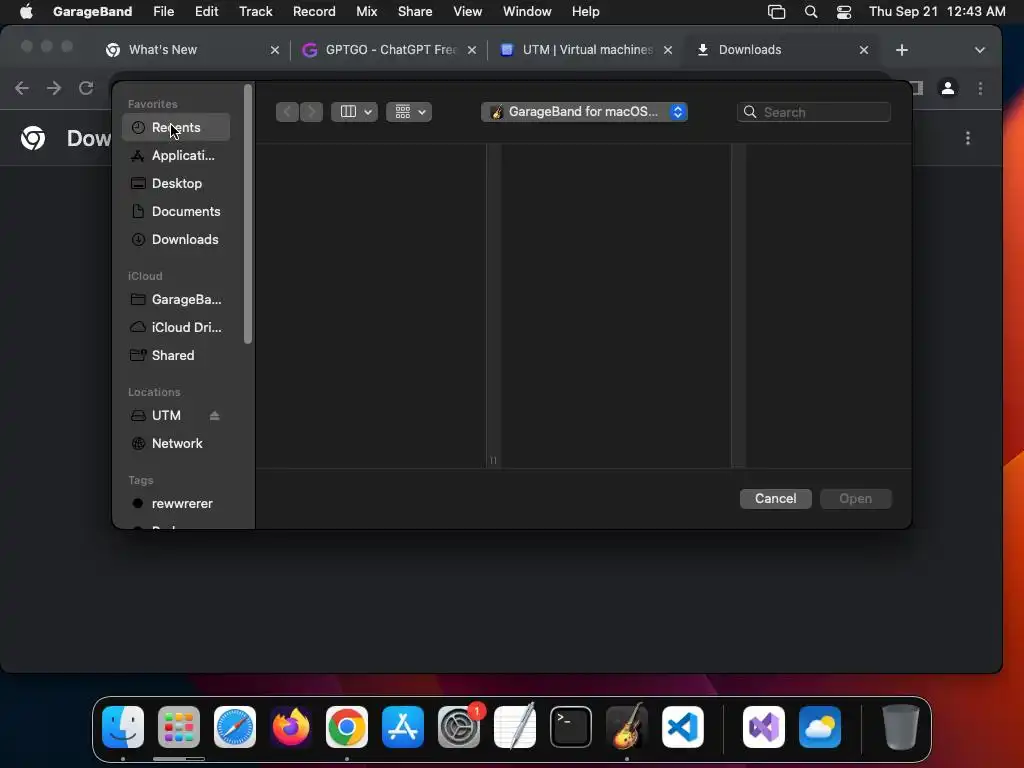The width and height of the screenshot is (1024, 768).
Task: Open Visual Studio Code from the Dock
Action: (x=682, y=727)
